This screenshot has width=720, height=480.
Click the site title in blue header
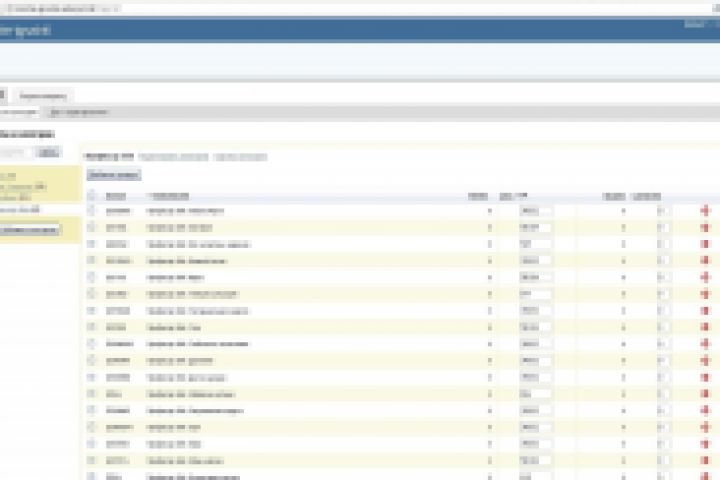[25, 30]
